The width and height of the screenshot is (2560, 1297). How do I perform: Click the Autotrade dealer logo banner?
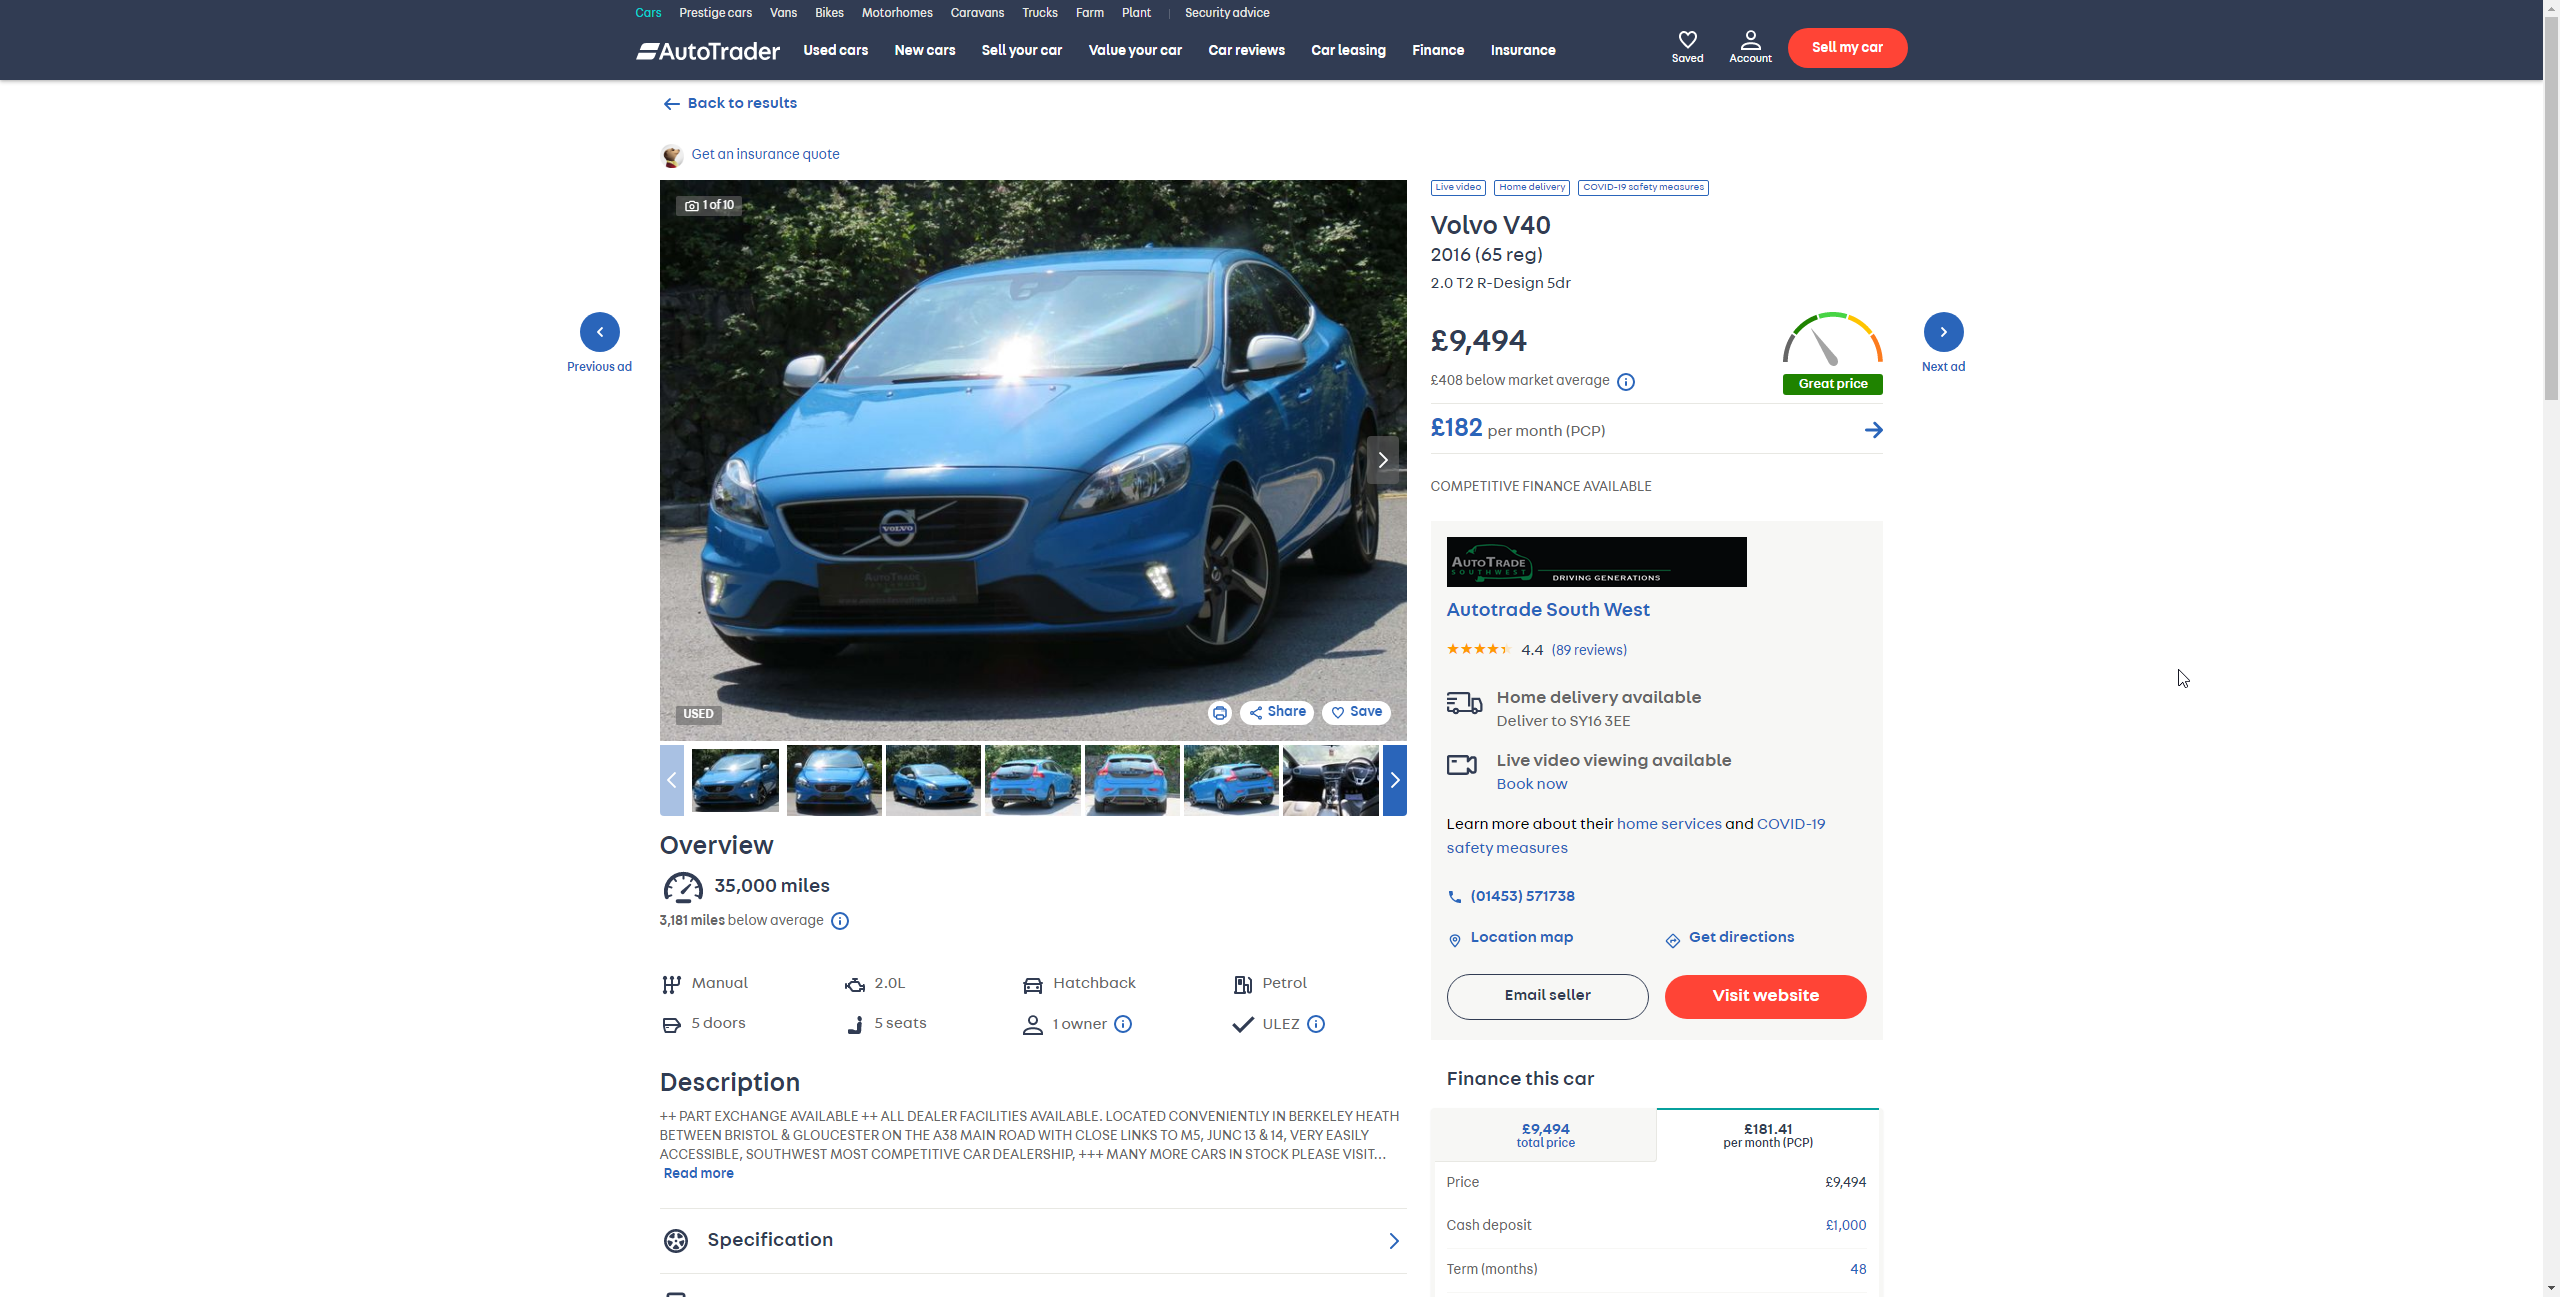pos(1596,562)
